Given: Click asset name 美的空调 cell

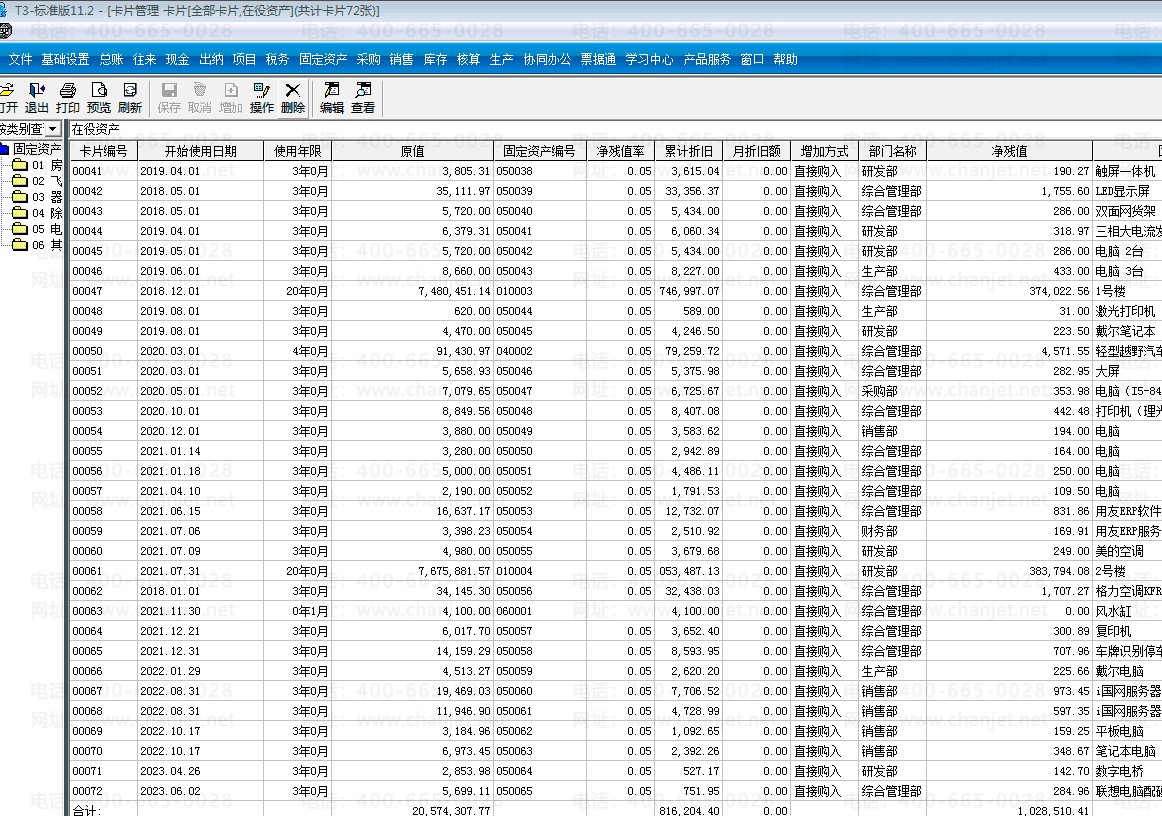Looking at the screenshot, I should [1127, 551].
